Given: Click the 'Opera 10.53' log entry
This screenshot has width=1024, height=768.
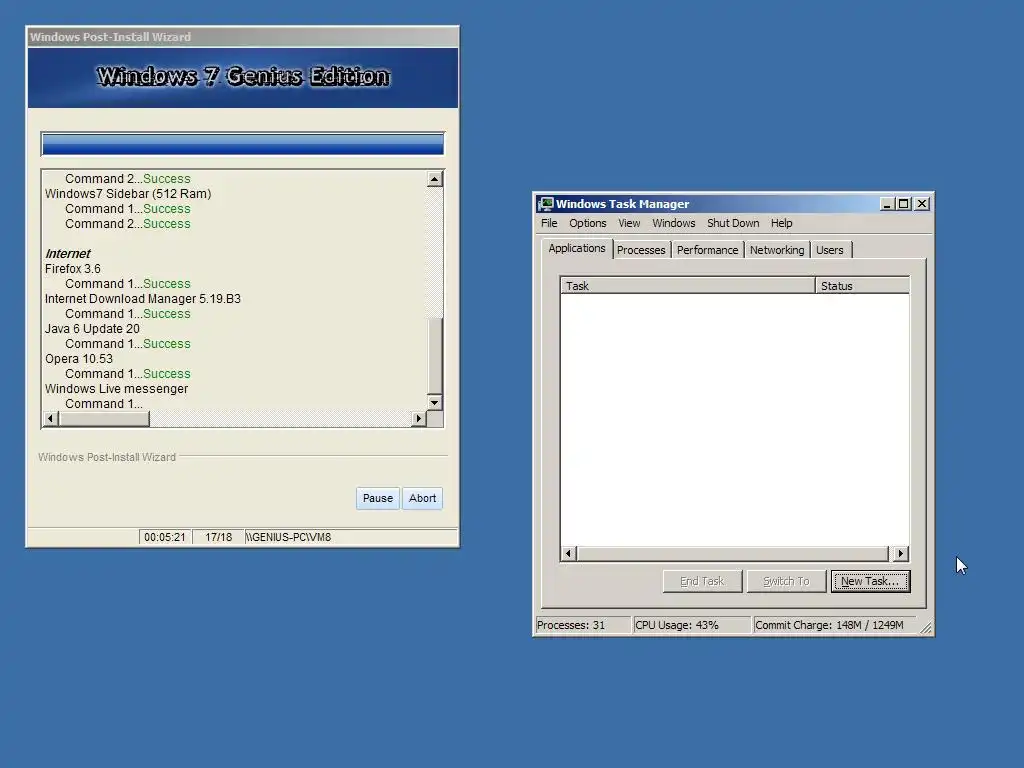Looking at the screenshot, I should pyautogui.click(x=78, y=359).
